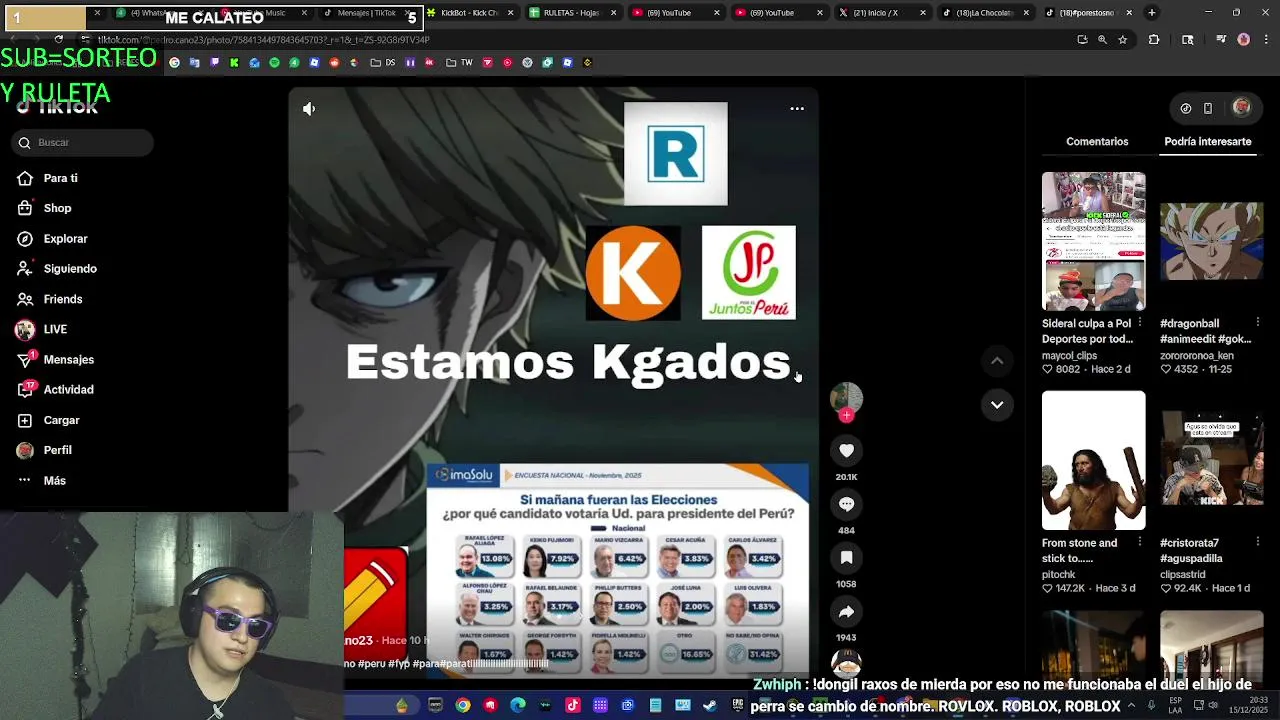Open top-right TikTok profile avatar

[x=1241, y=108]
